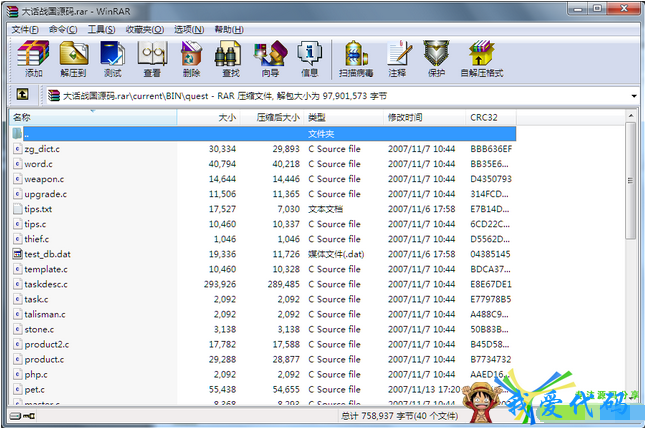645x428 pixels.
Task: Expand the archive path dropdown arrow
Action: (633, 96)
